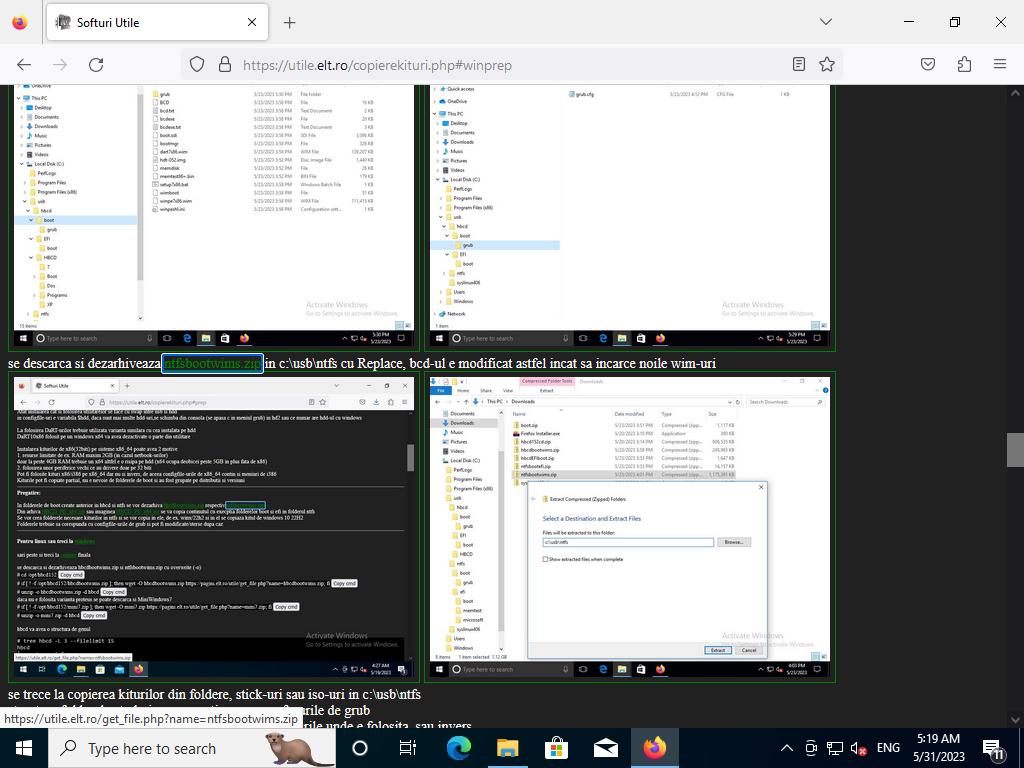Open Microsoft Edge from the taskbar
1024x768 pixels.
(x=458, y=748)
